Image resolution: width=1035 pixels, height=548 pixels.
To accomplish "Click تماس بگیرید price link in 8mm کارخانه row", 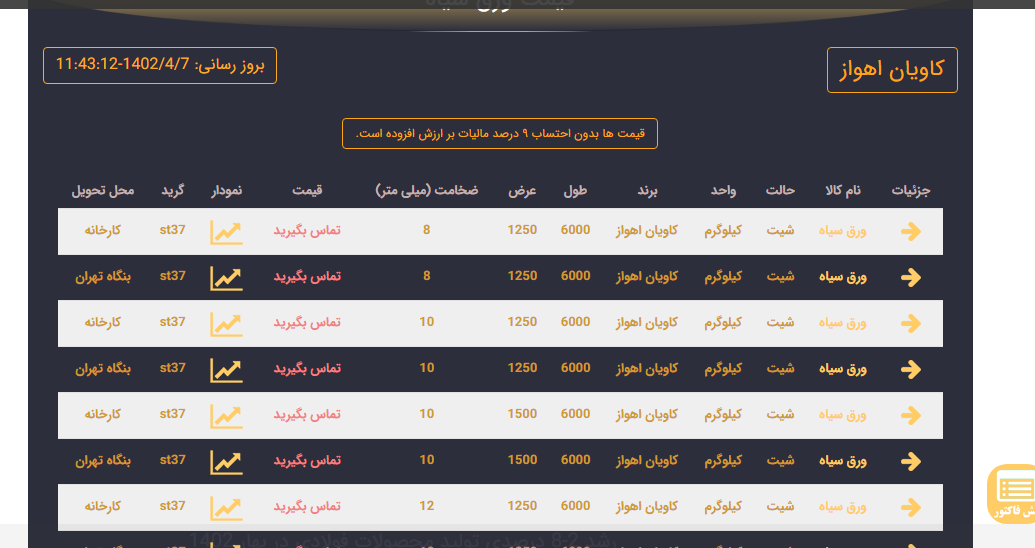I will click(x=307, y=231).
